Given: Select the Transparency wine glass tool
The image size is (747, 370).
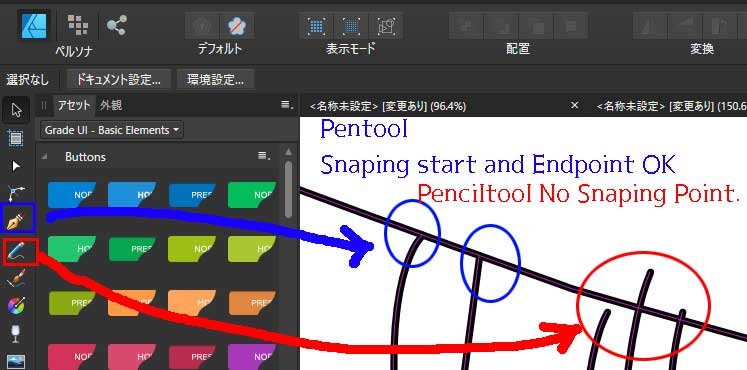Looking at the screenshot, I should [x=16, y=333].
